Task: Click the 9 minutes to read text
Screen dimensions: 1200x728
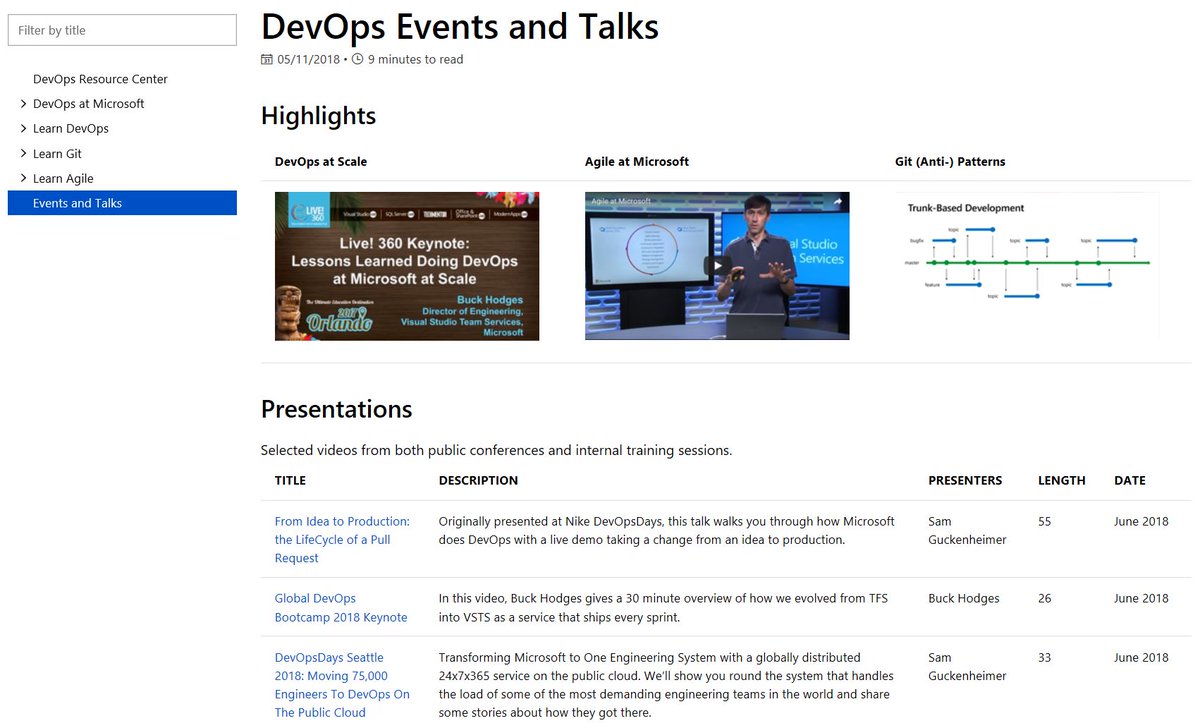Action: [x=416, y=60]
